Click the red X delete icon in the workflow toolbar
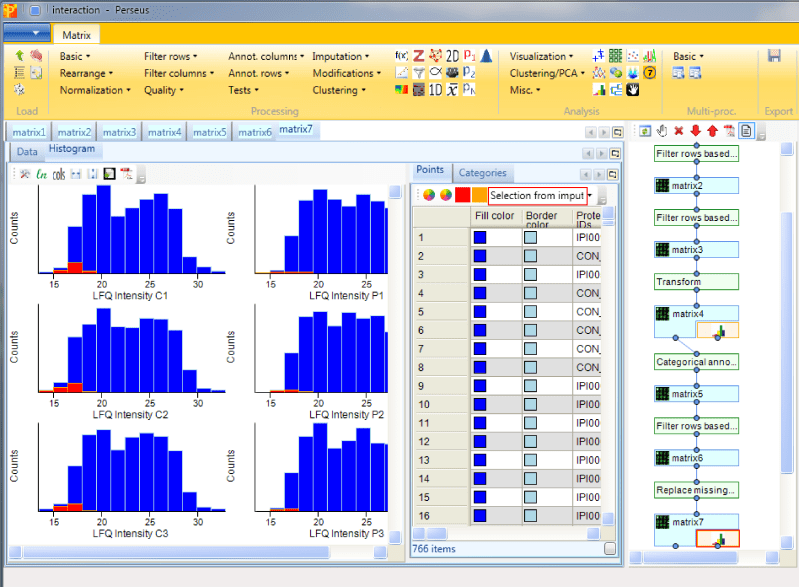The image size is (799, 587). pyautogui.click(x=679, y=131)
